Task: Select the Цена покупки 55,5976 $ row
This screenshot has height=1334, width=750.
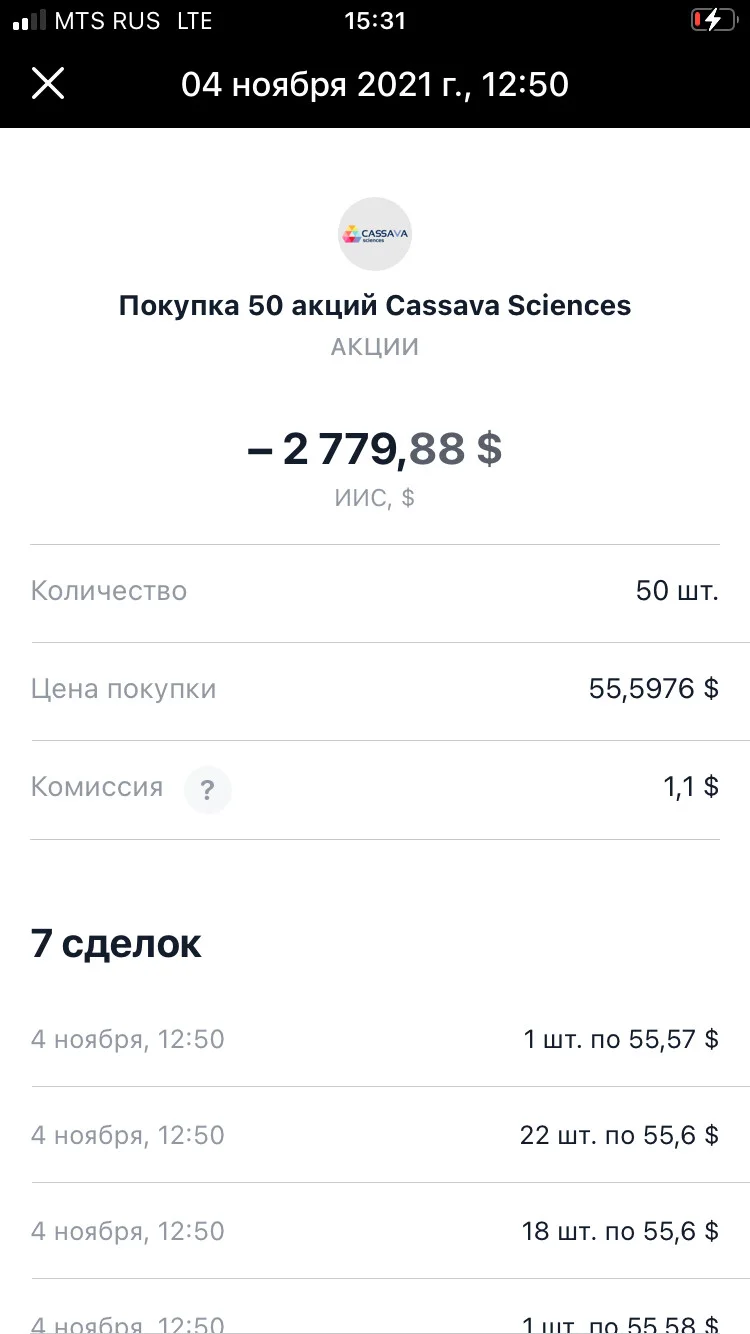Action: pyautogui.click(x=375, y=690)
